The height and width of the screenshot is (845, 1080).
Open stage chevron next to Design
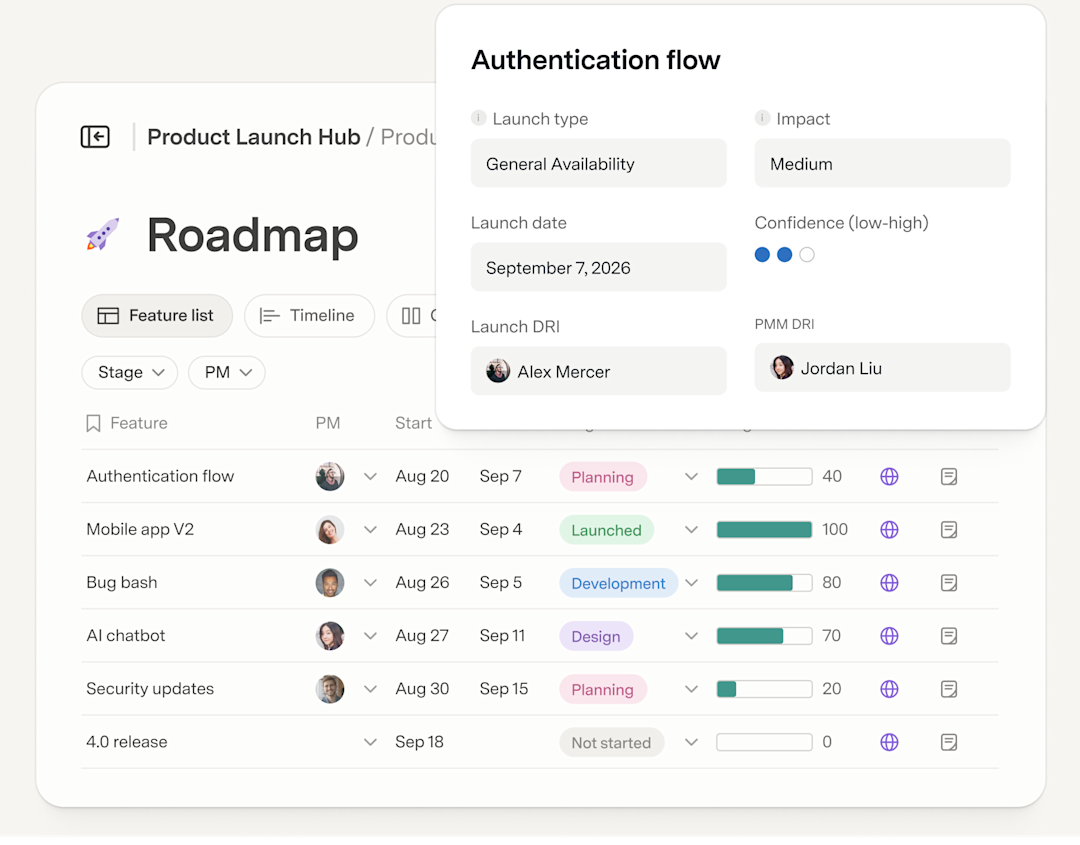tap(691, 635)
